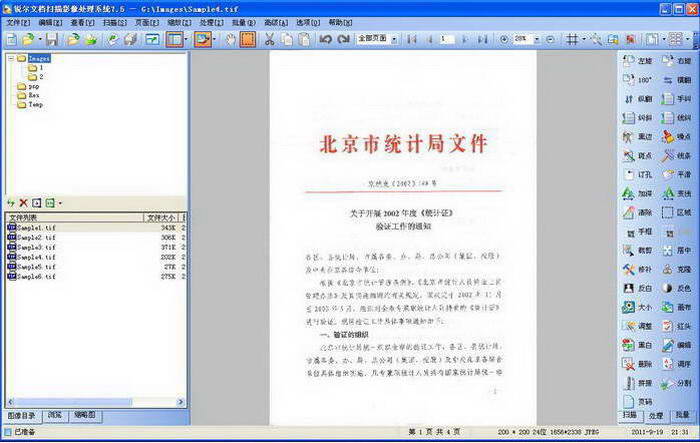
Task: Click the grid lines toolbar icon
Action: click(x=572, y=39)
